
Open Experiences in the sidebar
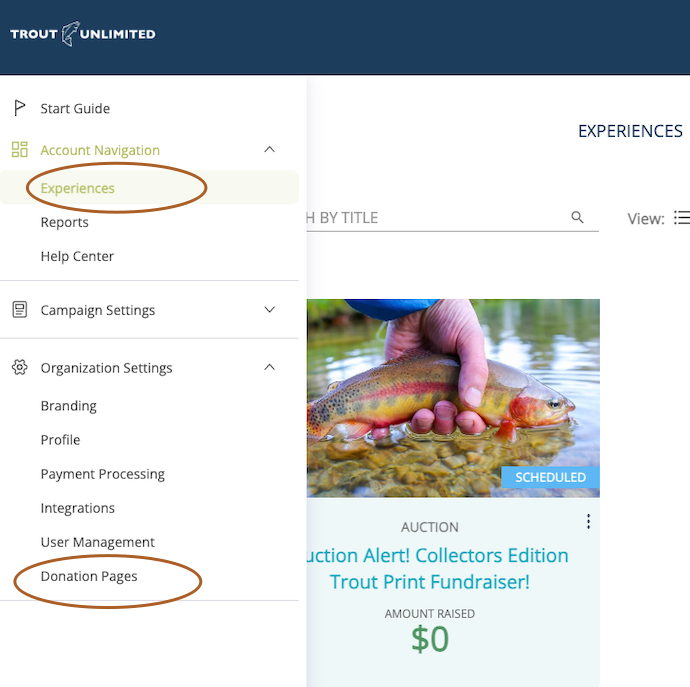coord(78,188)
